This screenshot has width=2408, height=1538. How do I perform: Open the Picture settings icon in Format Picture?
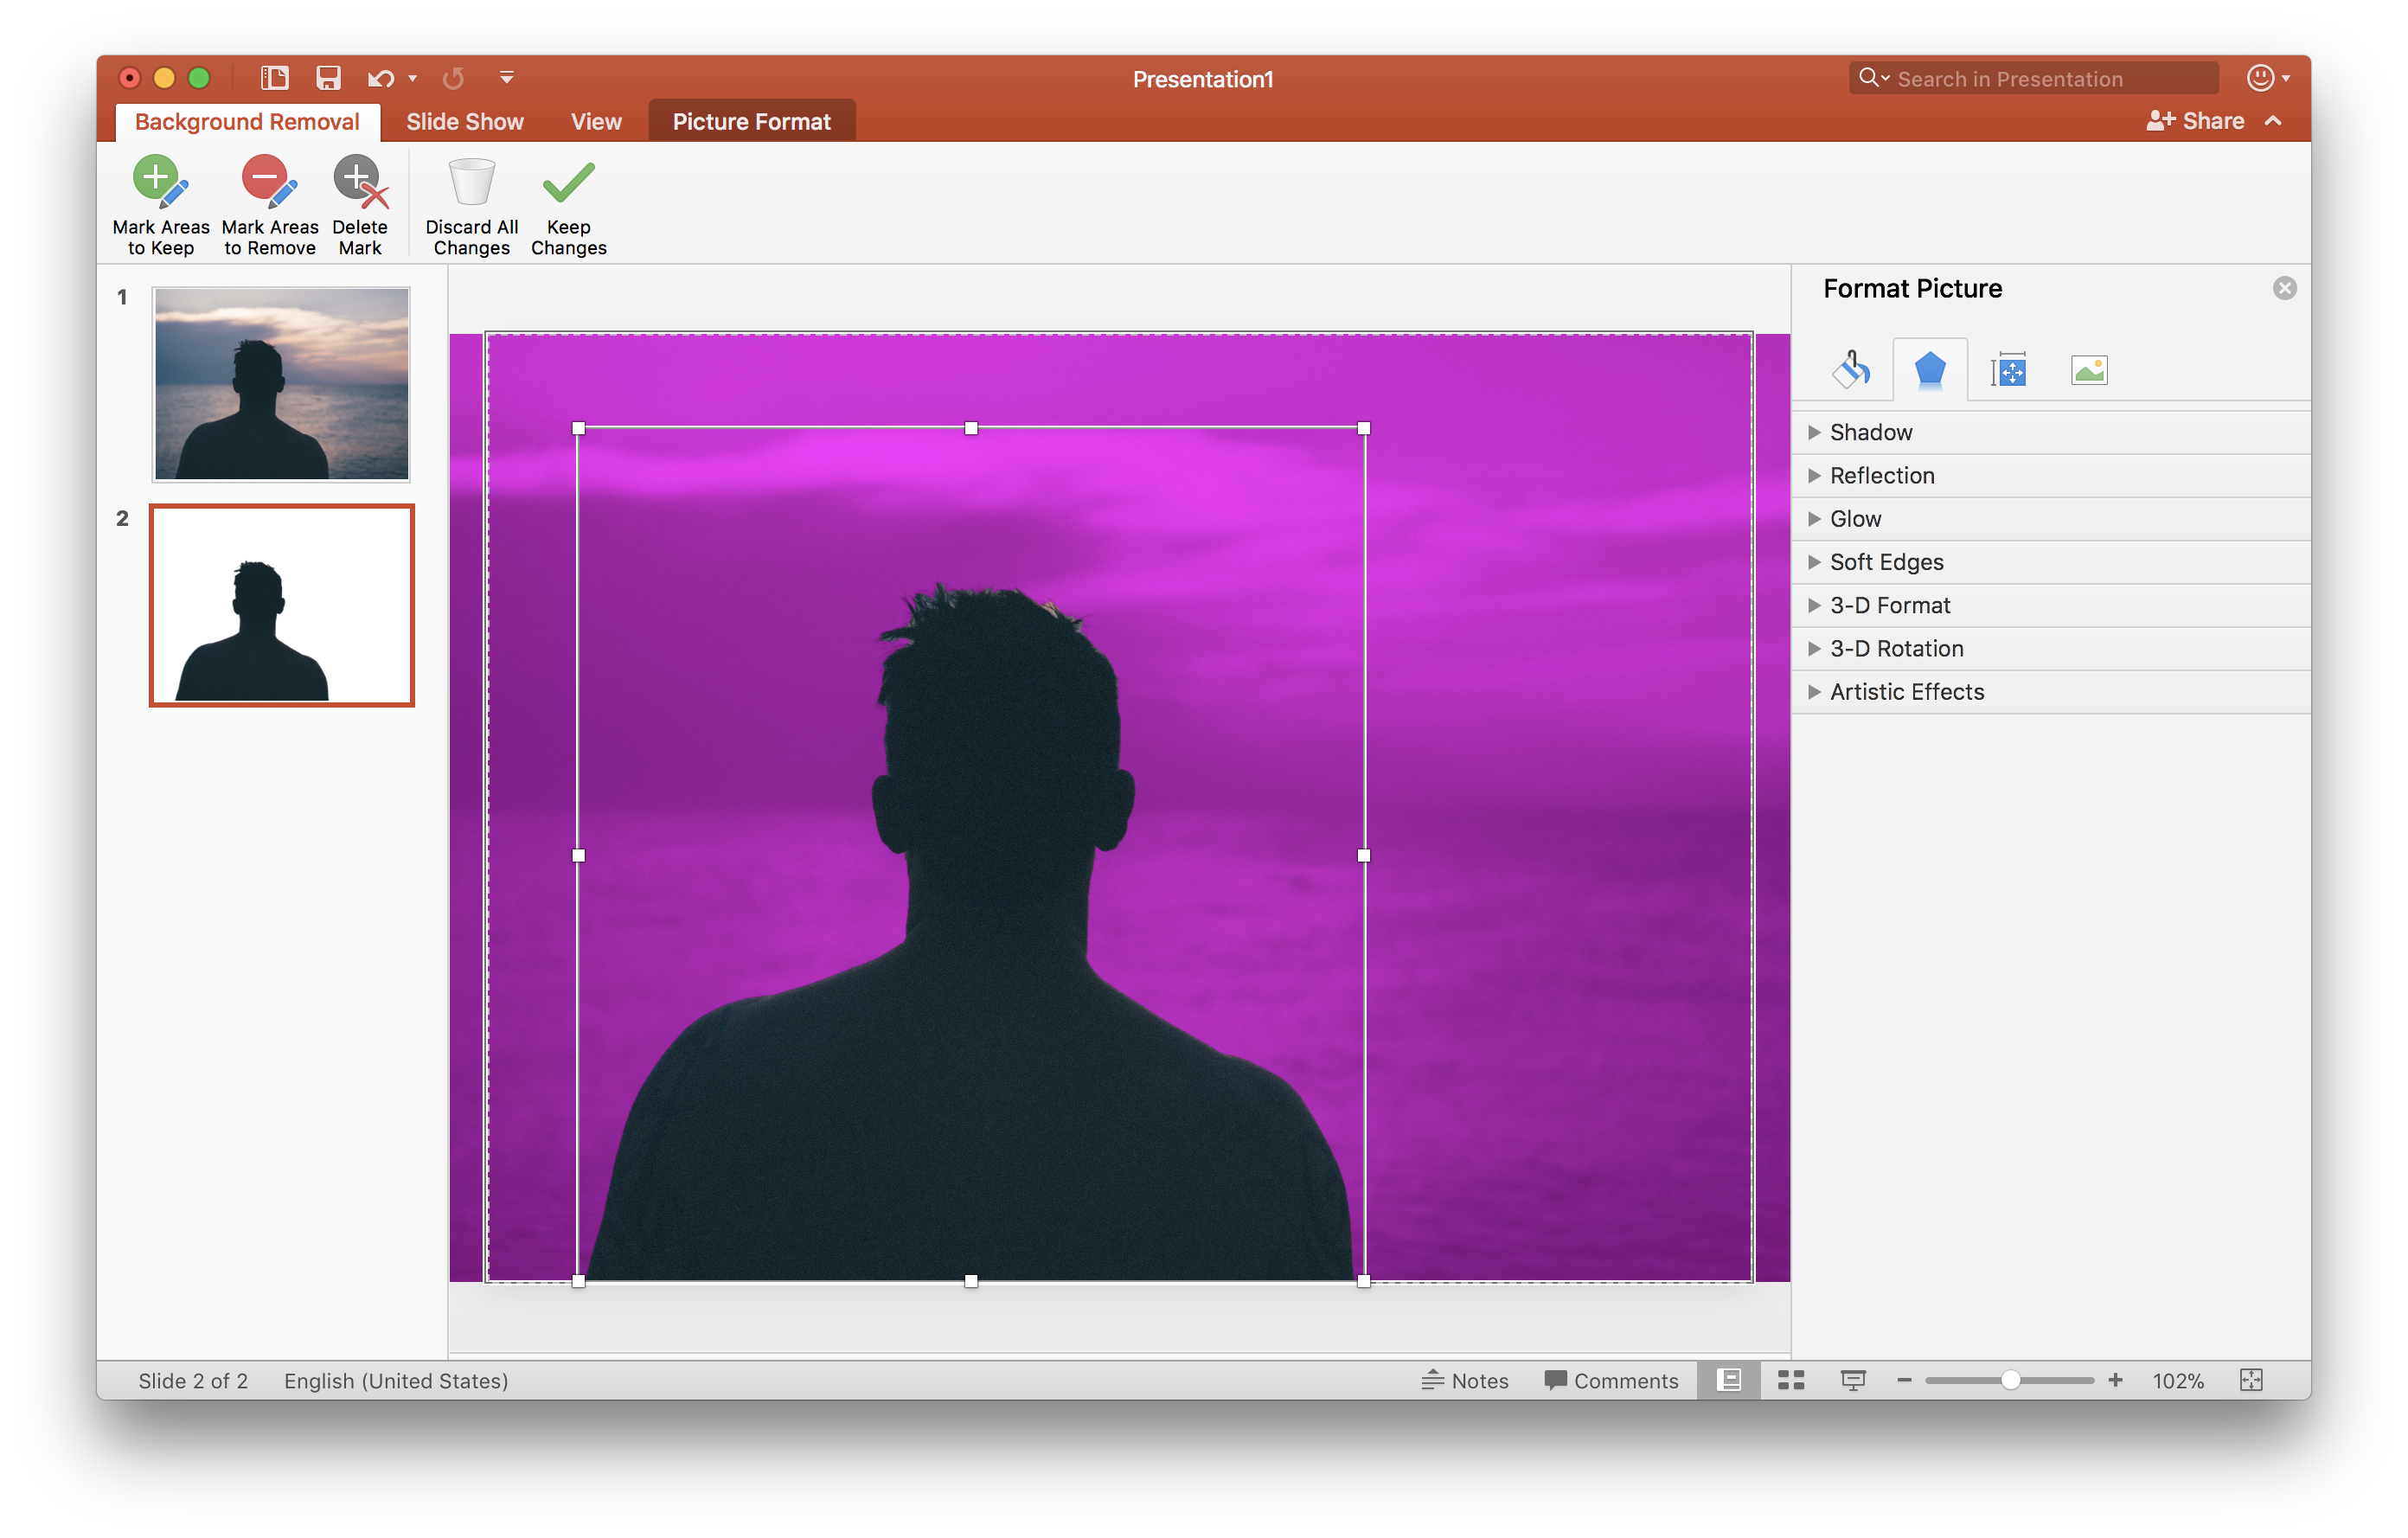coord(2089,369)
